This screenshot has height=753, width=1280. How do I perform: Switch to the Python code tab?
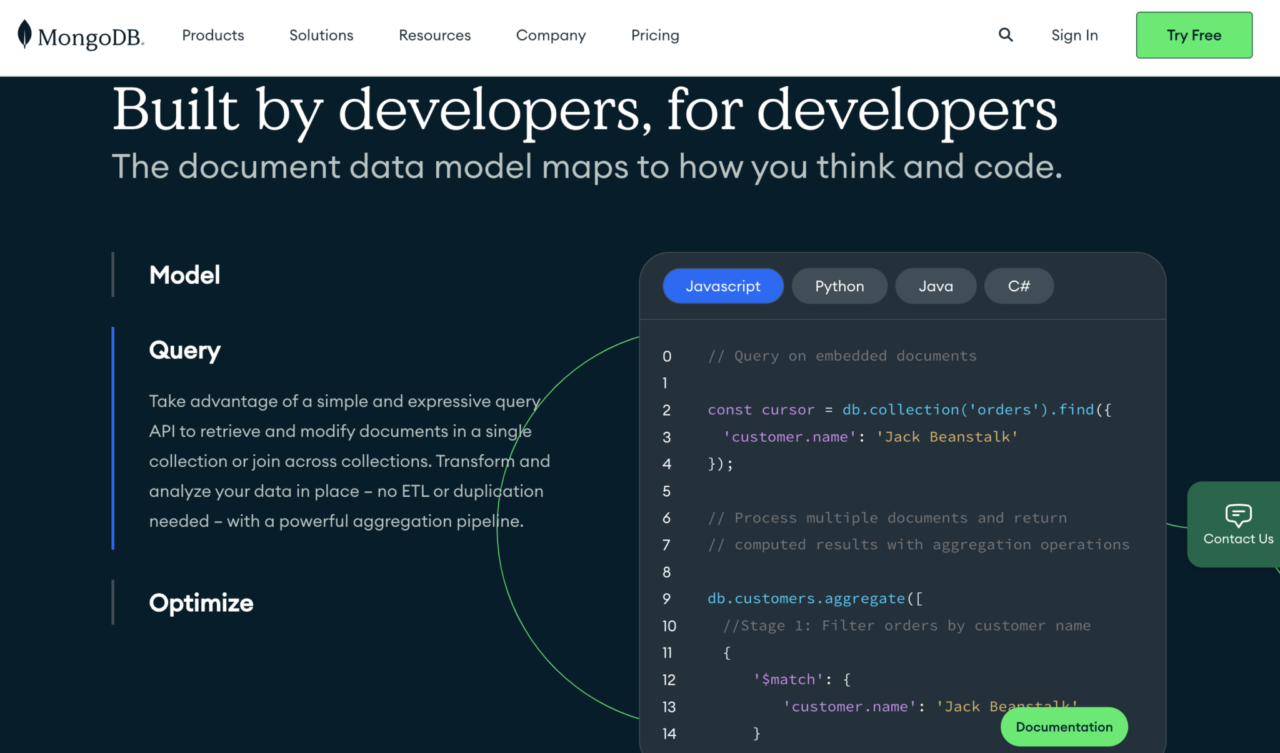pos(840,286)
